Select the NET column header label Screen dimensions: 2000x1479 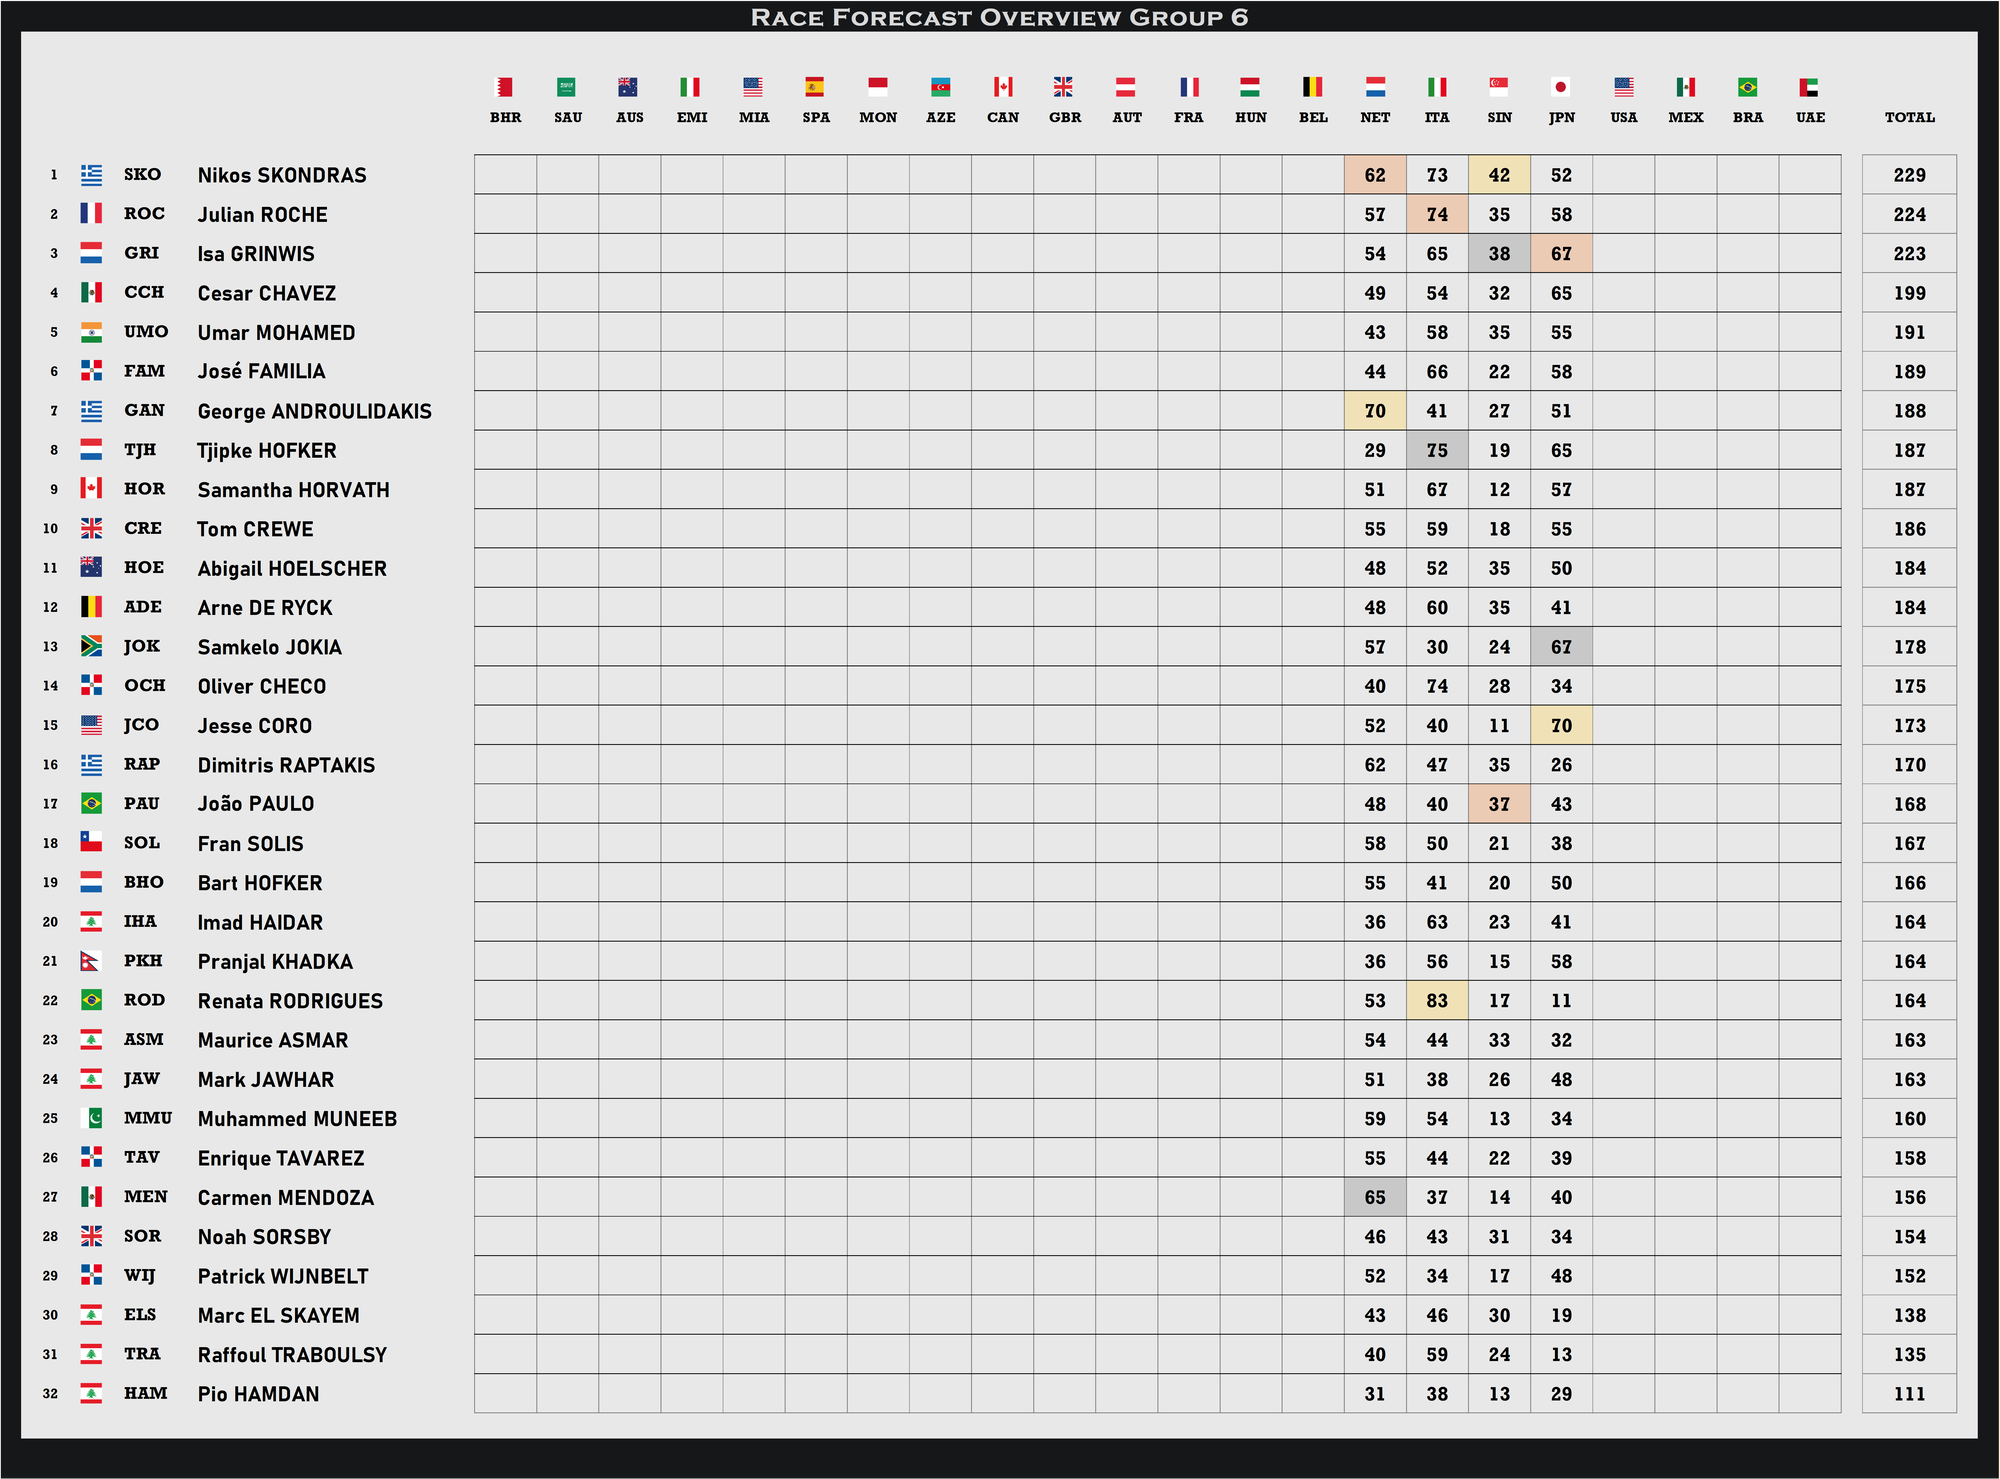coord(1375,117)
